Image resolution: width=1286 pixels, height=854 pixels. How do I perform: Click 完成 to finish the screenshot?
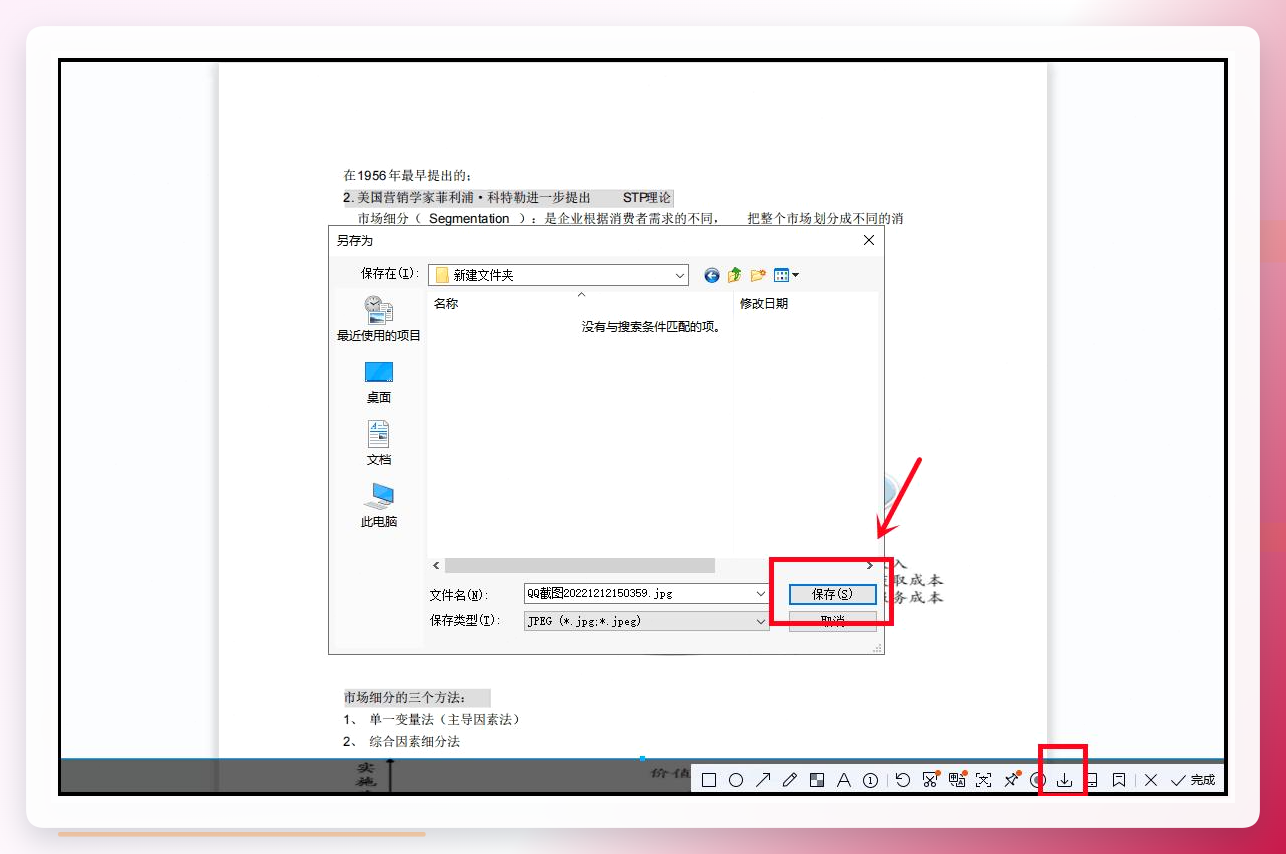point(1193,780)
